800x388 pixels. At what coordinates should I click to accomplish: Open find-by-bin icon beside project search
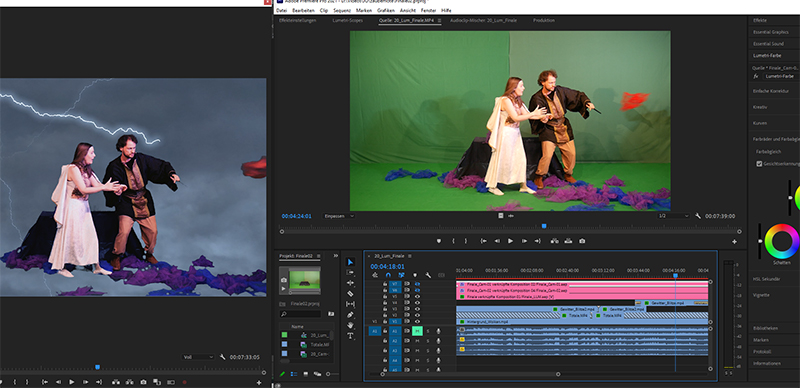(331, 314)
